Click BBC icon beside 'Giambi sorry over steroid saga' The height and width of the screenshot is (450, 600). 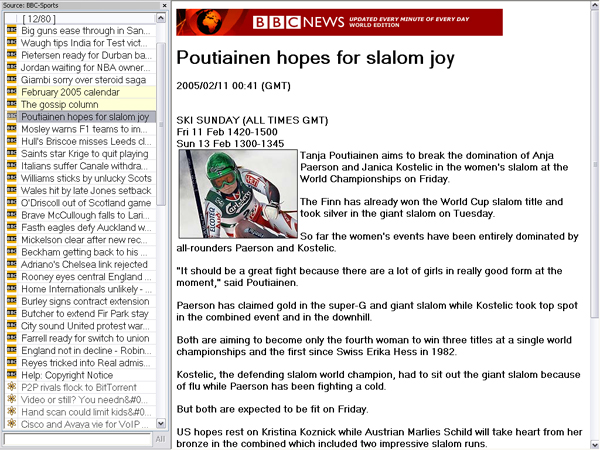pyautogui.click(x=11, y=79)
